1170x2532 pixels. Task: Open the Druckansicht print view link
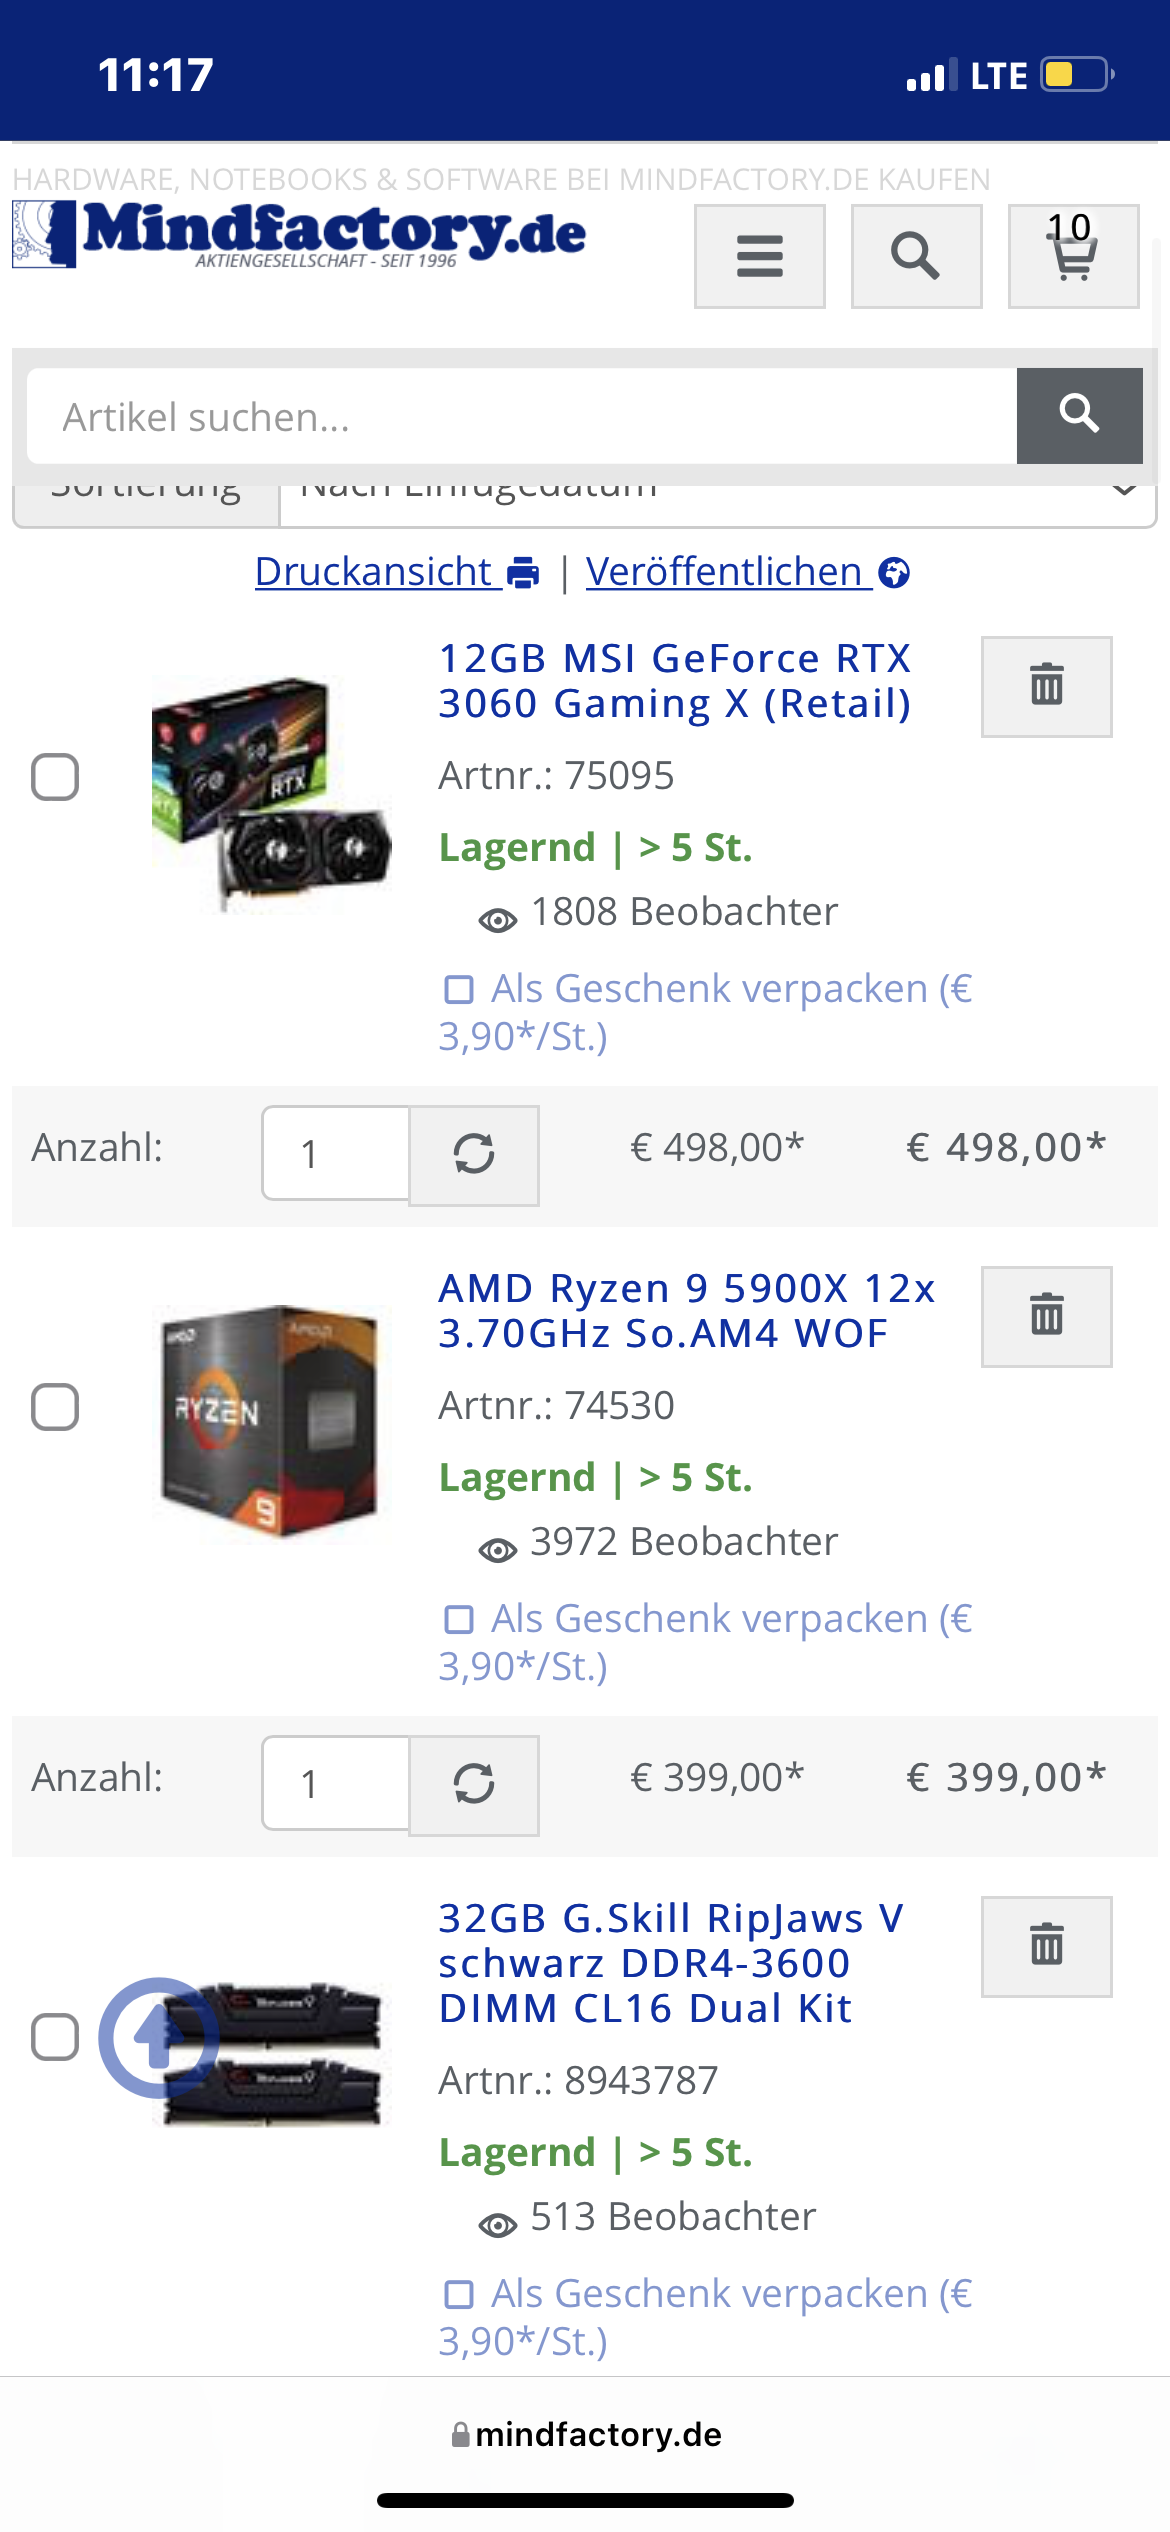coord(397,572)
